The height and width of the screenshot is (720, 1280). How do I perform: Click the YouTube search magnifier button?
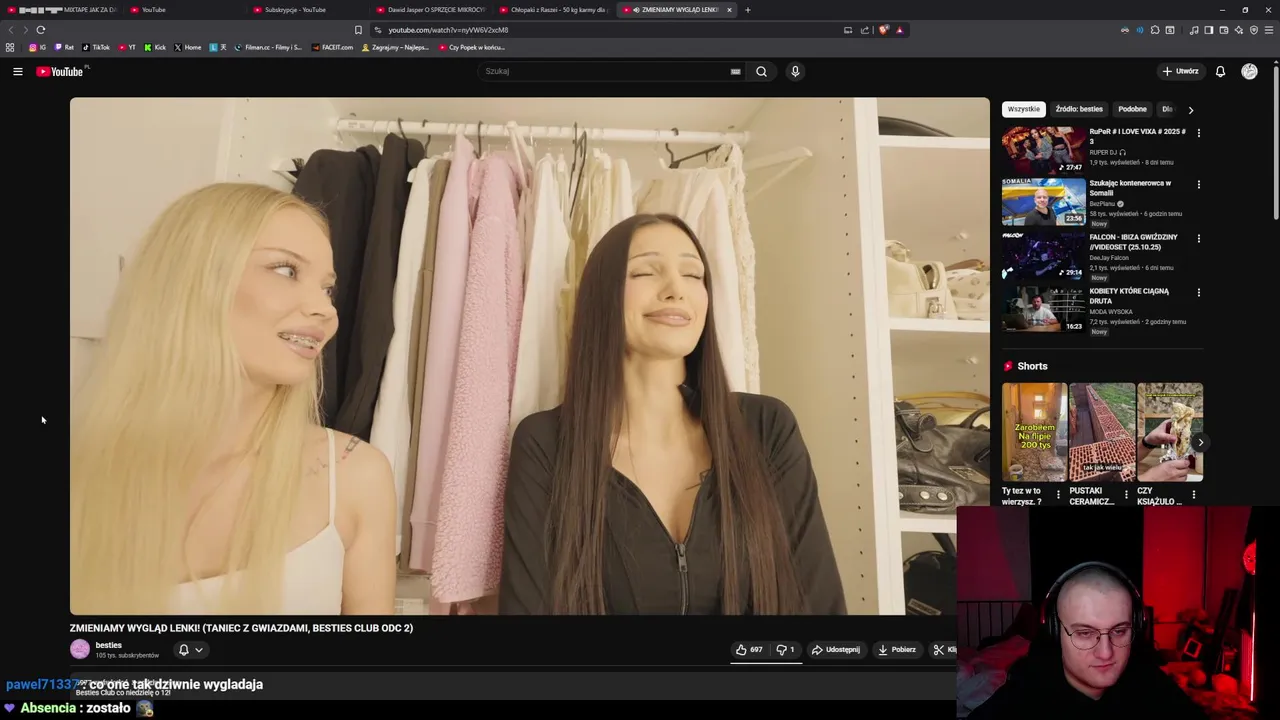click(761, 71)
